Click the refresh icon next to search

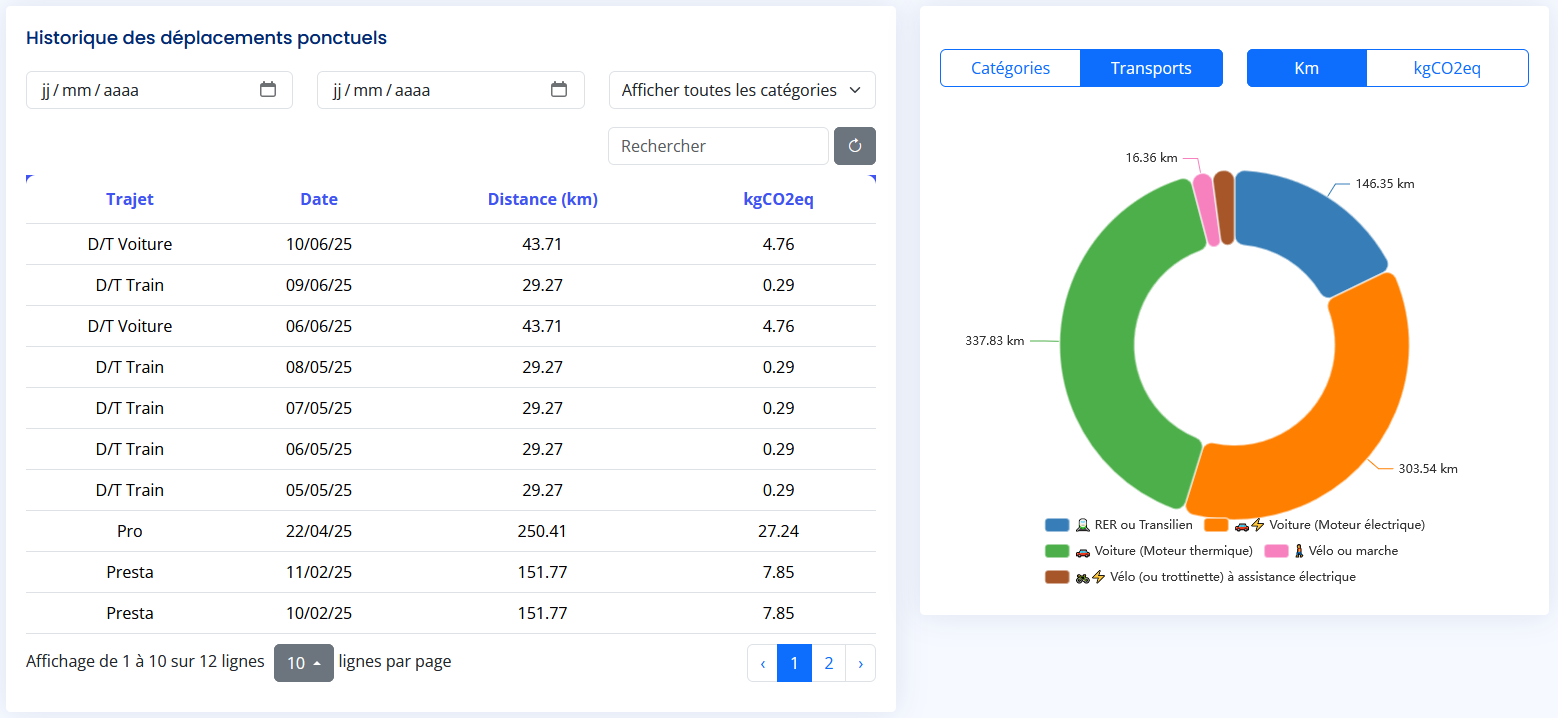854,146
